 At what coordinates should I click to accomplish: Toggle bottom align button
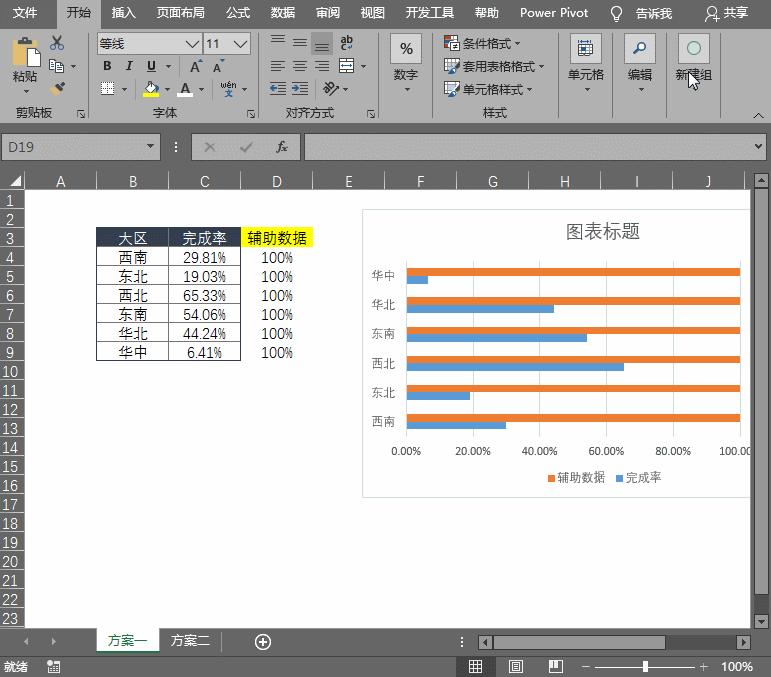(322, 43)
